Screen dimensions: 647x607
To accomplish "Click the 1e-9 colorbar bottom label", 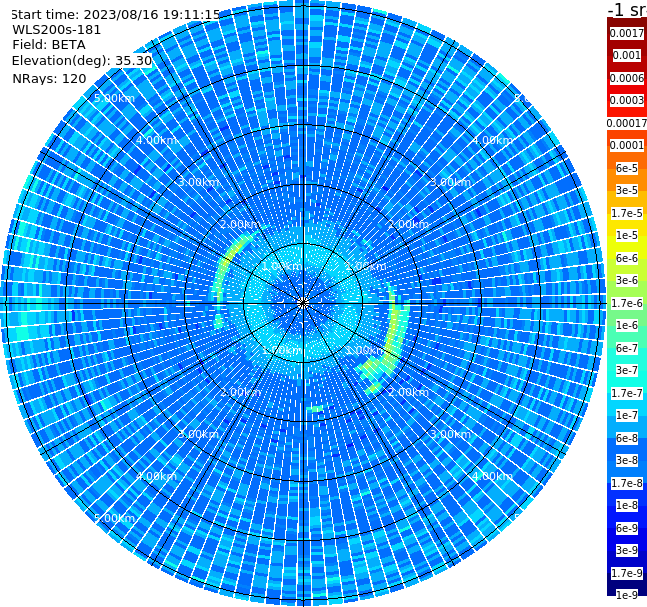I will tap(627, 595).
